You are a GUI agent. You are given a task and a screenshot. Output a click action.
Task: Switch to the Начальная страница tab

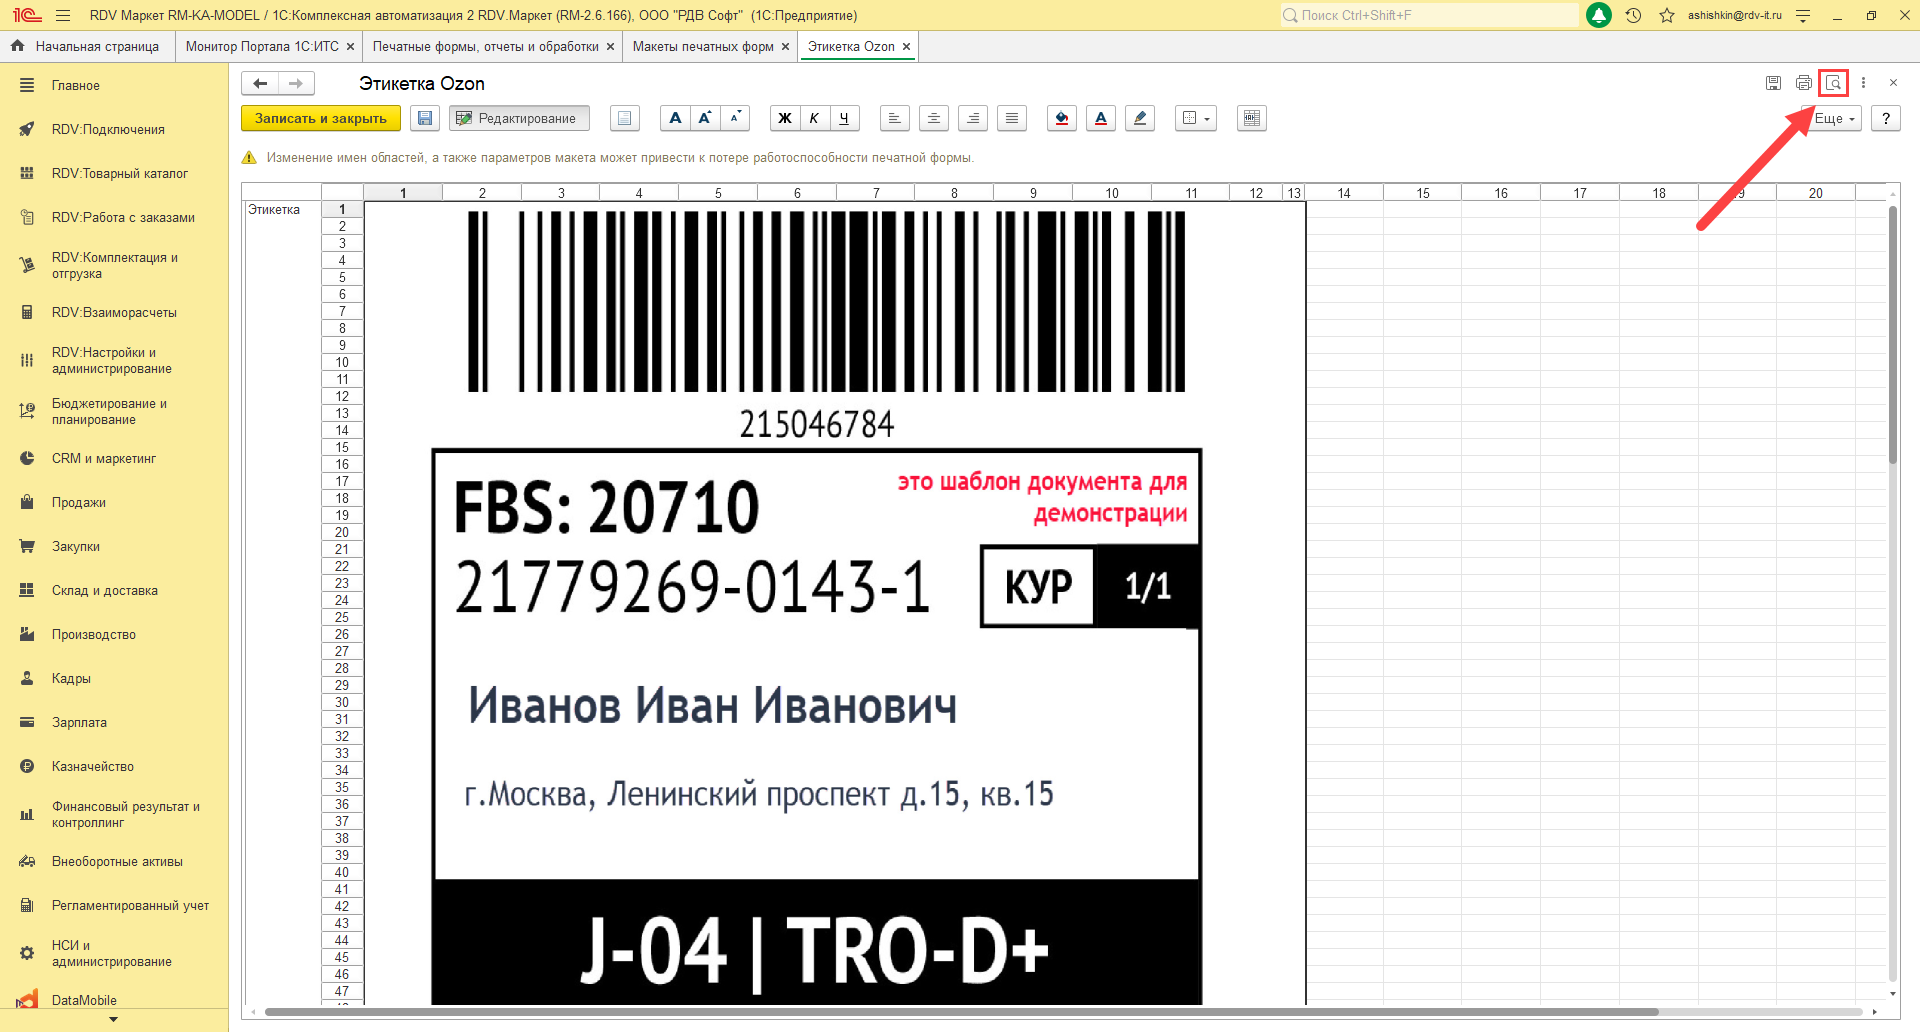[86, 46]
